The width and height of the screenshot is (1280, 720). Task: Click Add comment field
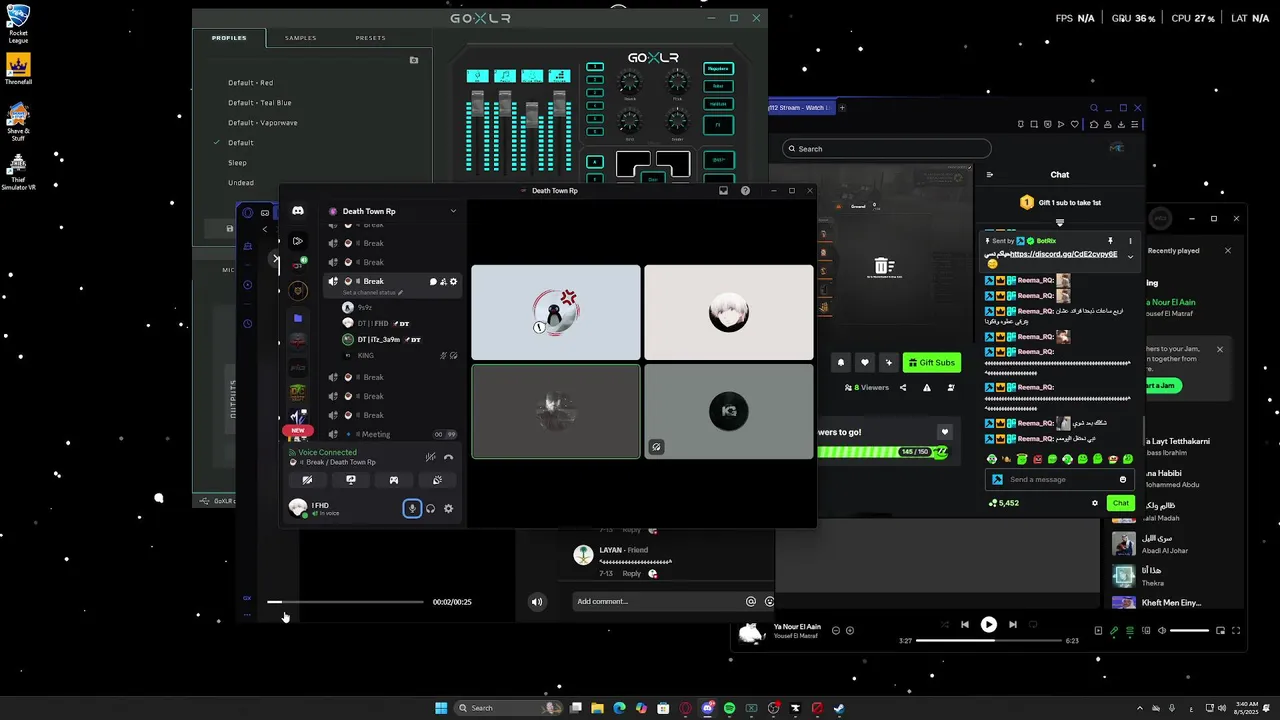tap(659, 602)
